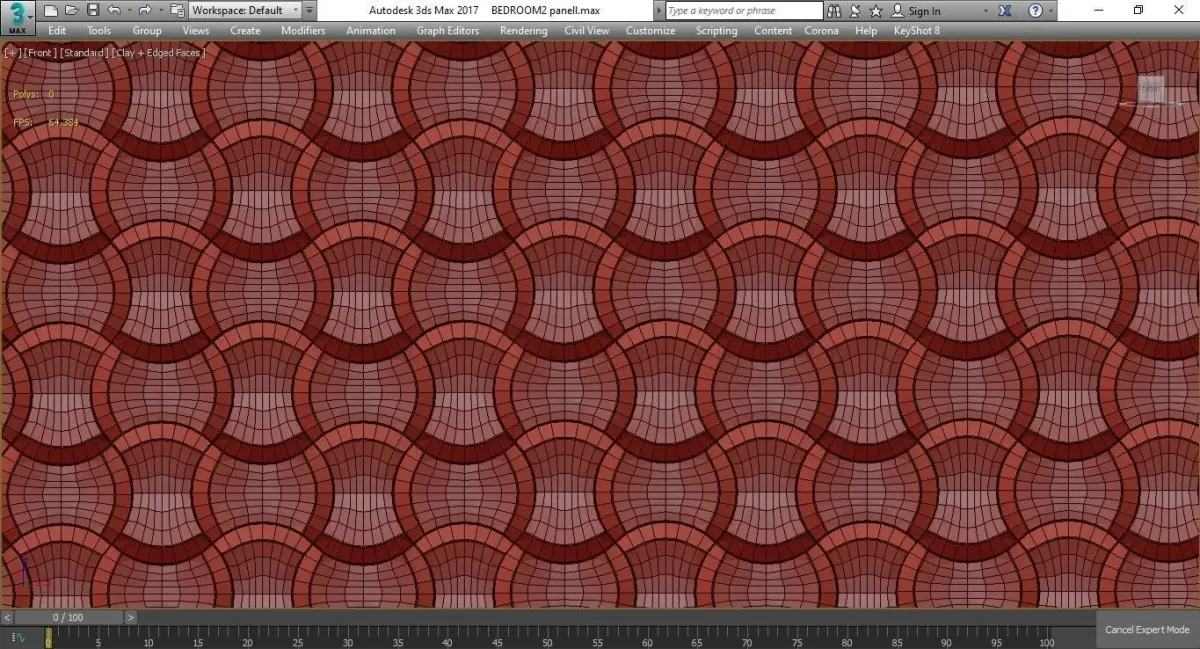The height and width of the screenshot is (649, 1200).
Task: Open the Autodesk Exchange X icon
Action: [x=1005, y=10]
